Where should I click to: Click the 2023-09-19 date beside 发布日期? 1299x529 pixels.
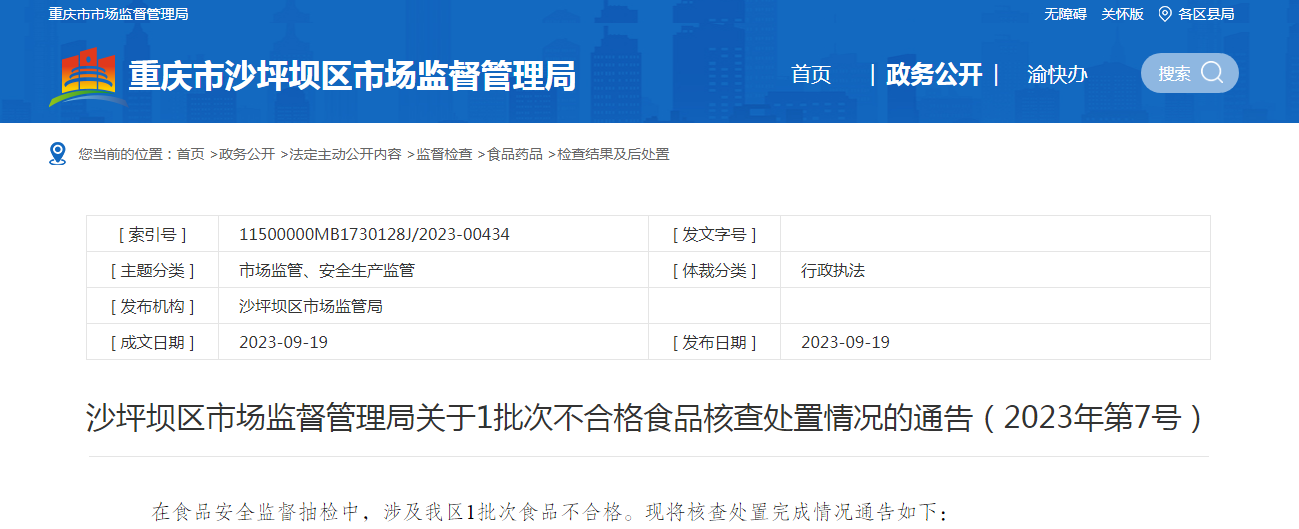pyautogui.click(x=845, y=342)
